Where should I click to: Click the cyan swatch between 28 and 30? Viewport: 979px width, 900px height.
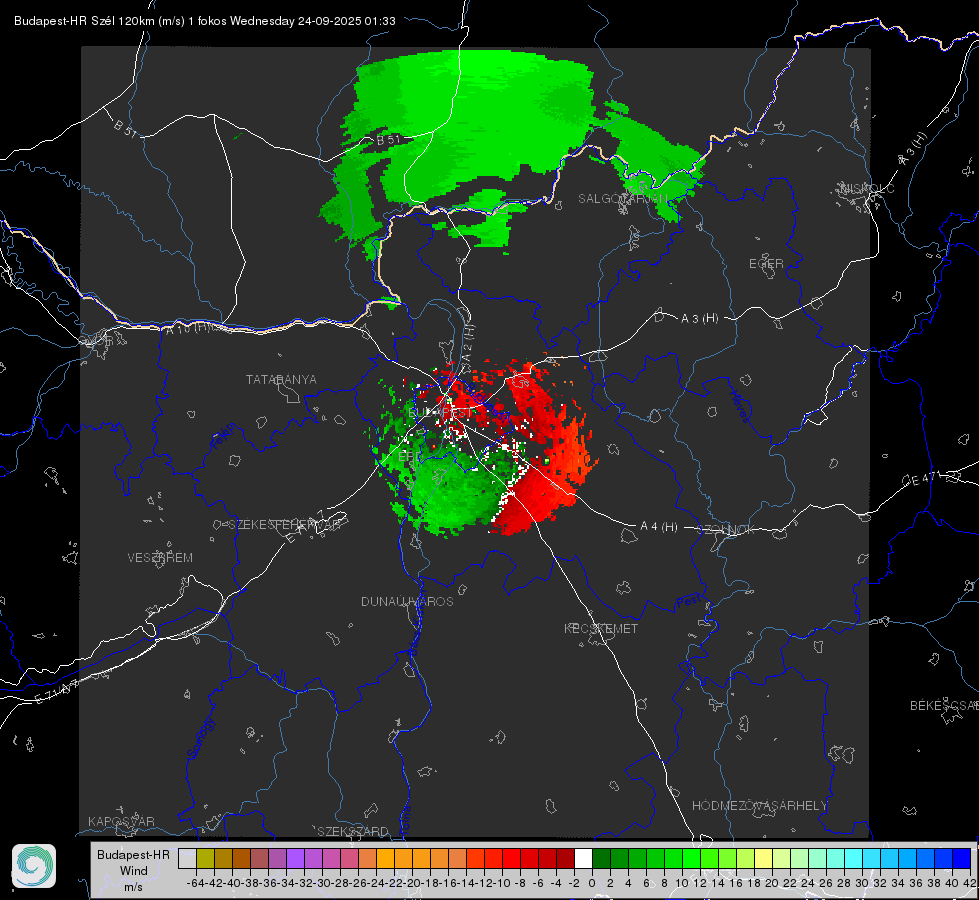[x=854, y=859]
